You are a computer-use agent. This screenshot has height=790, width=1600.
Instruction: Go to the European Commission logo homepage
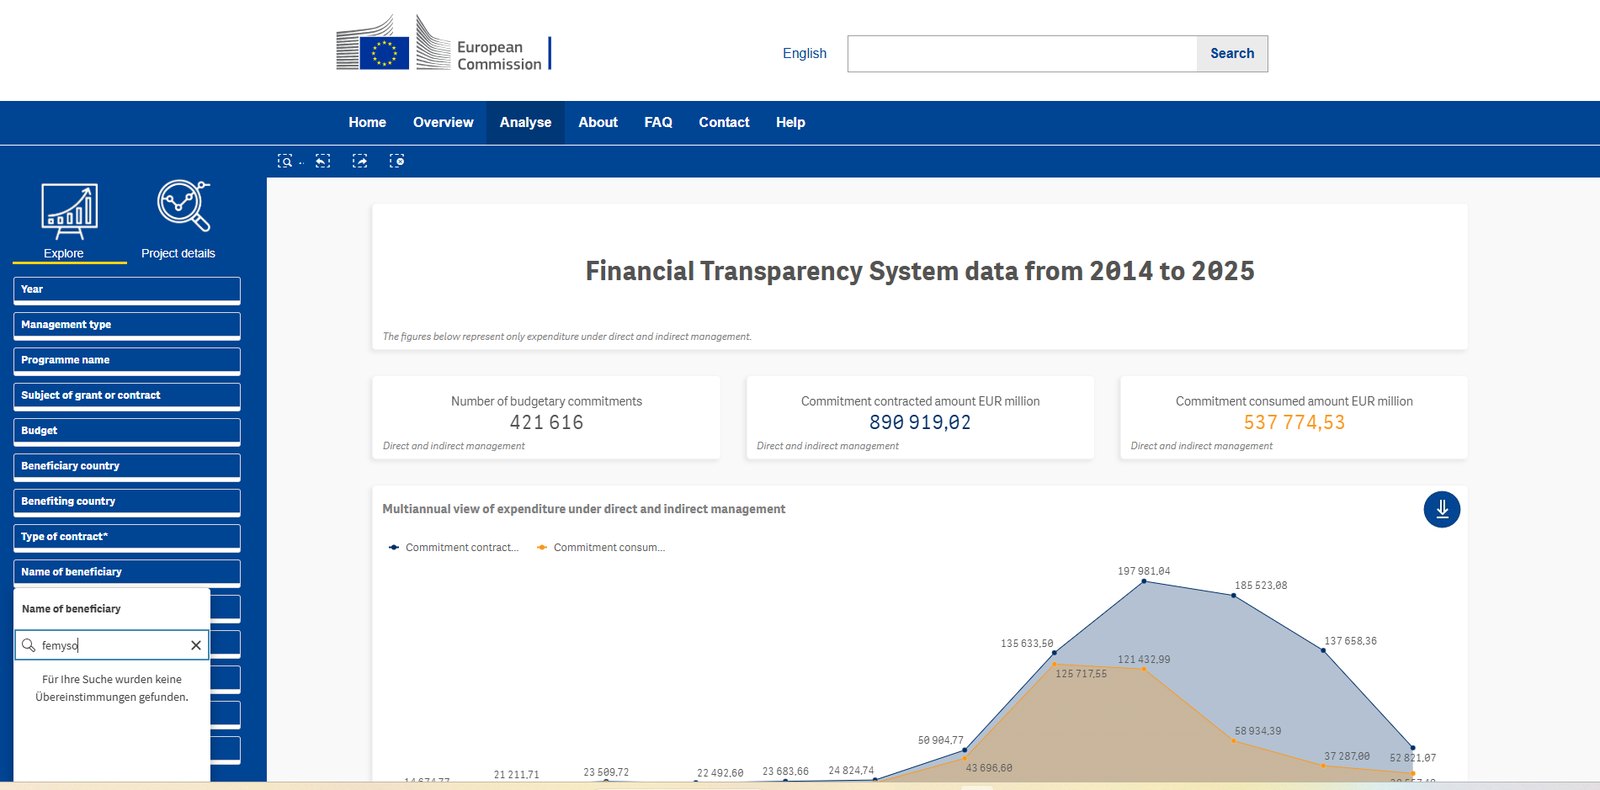pyautogui.click(x=444, y=43)
